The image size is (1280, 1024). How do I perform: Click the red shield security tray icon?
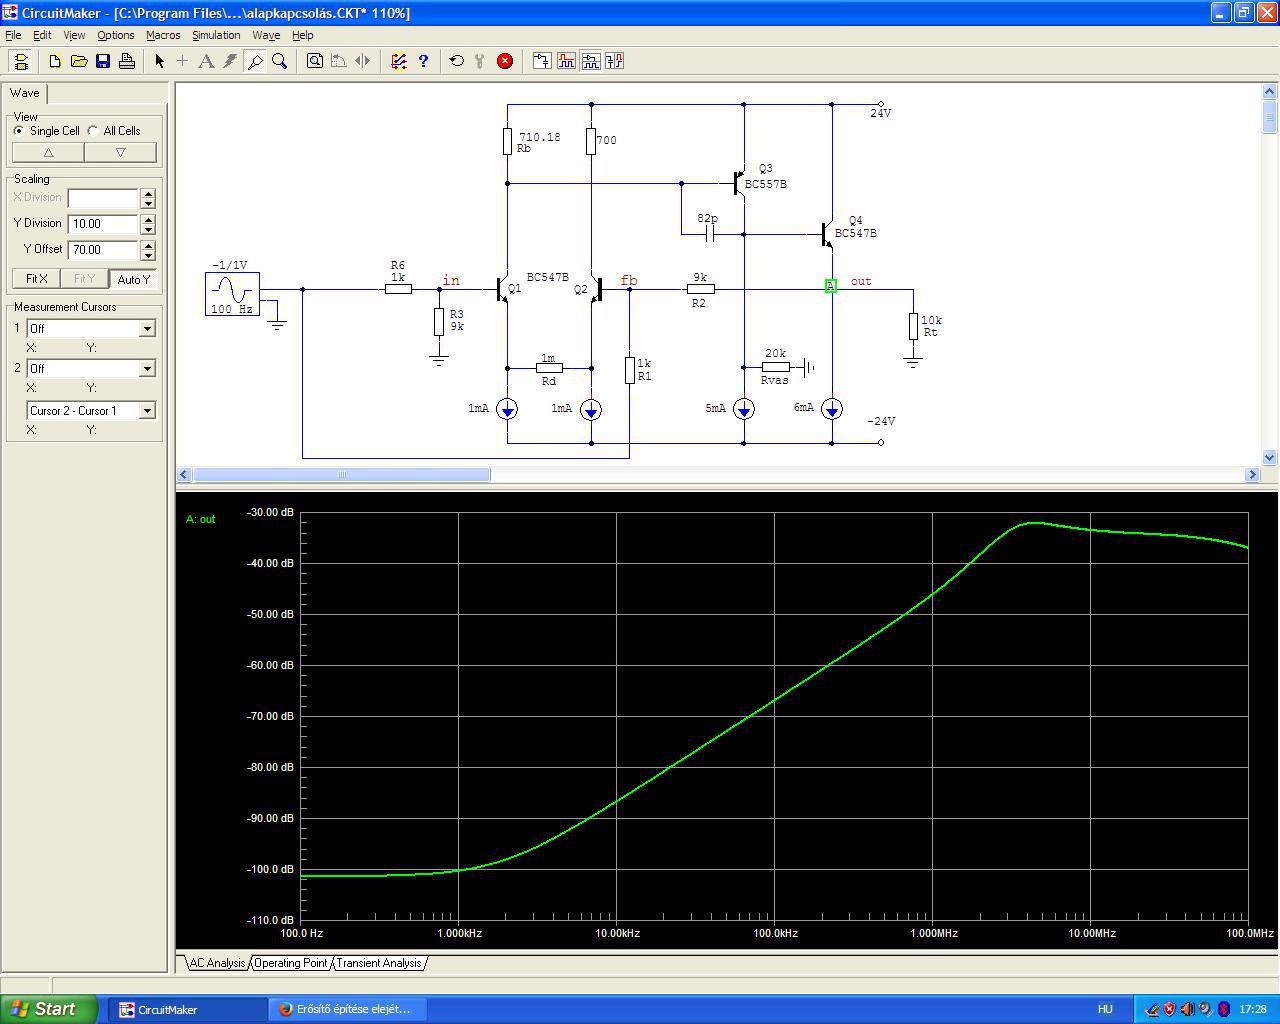(1169, 1009)
